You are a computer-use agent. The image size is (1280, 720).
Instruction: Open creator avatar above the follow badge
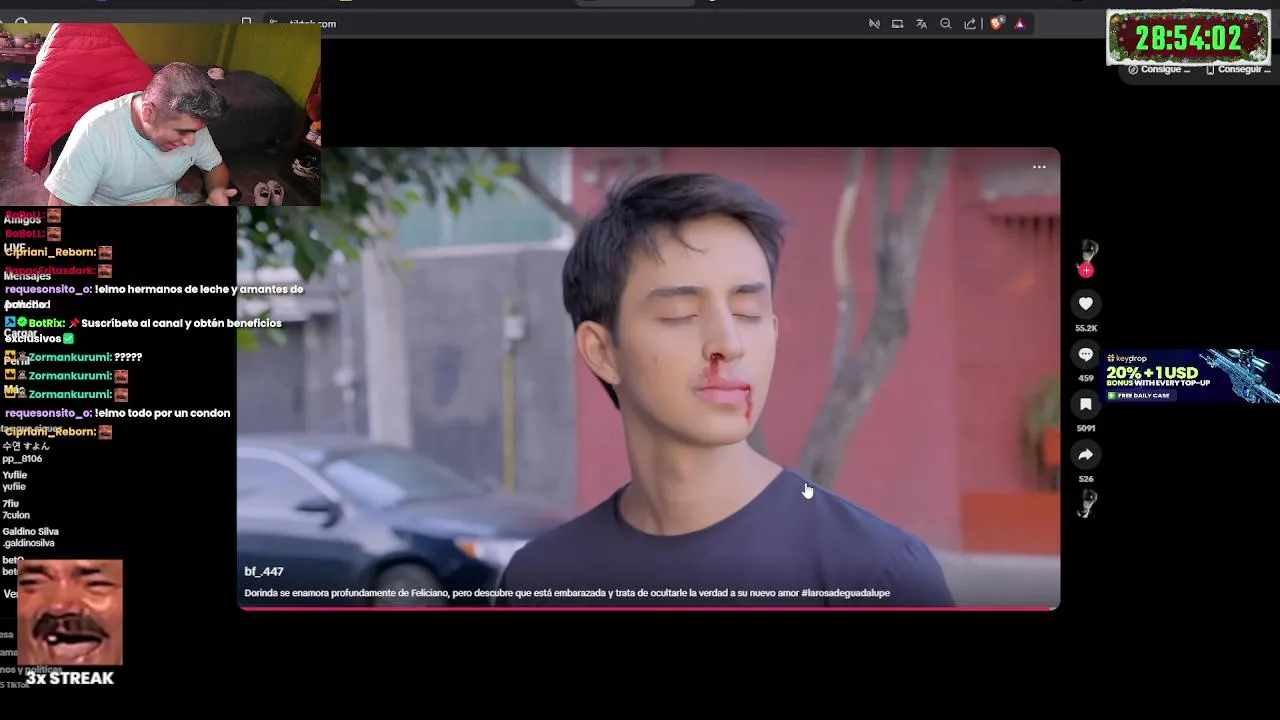[x=1087, y=251]
